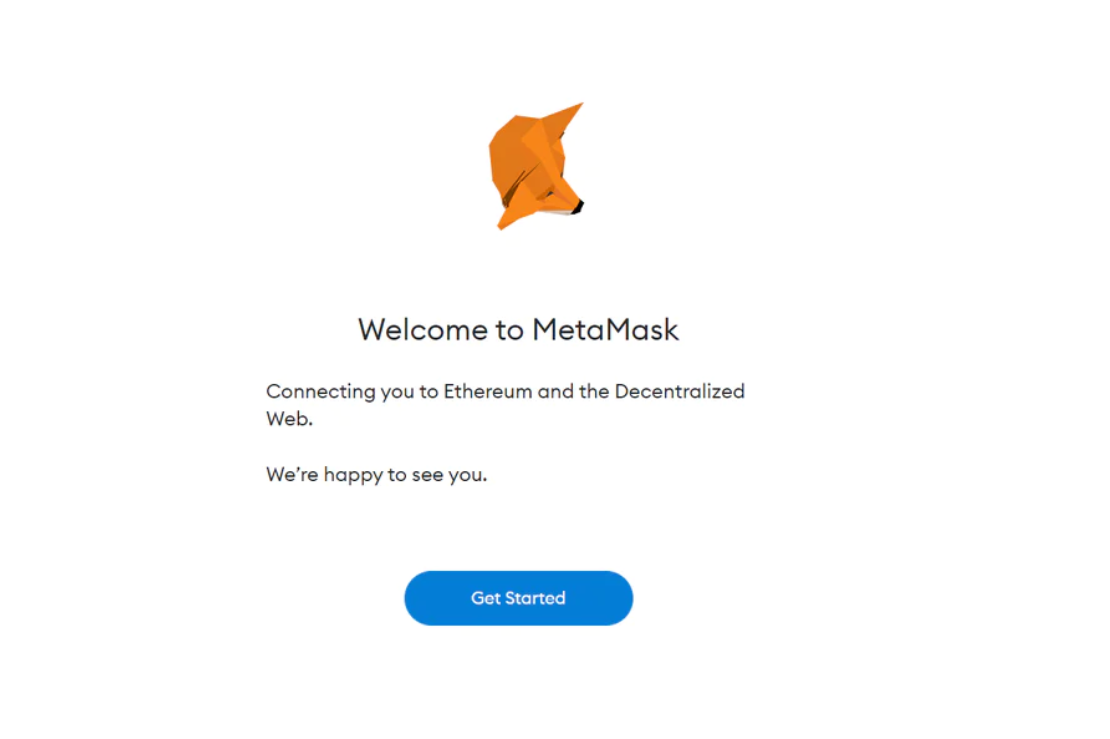This screenshot has height=739, width=1110.
Task: Click the Get Started button
Action: 518,598
